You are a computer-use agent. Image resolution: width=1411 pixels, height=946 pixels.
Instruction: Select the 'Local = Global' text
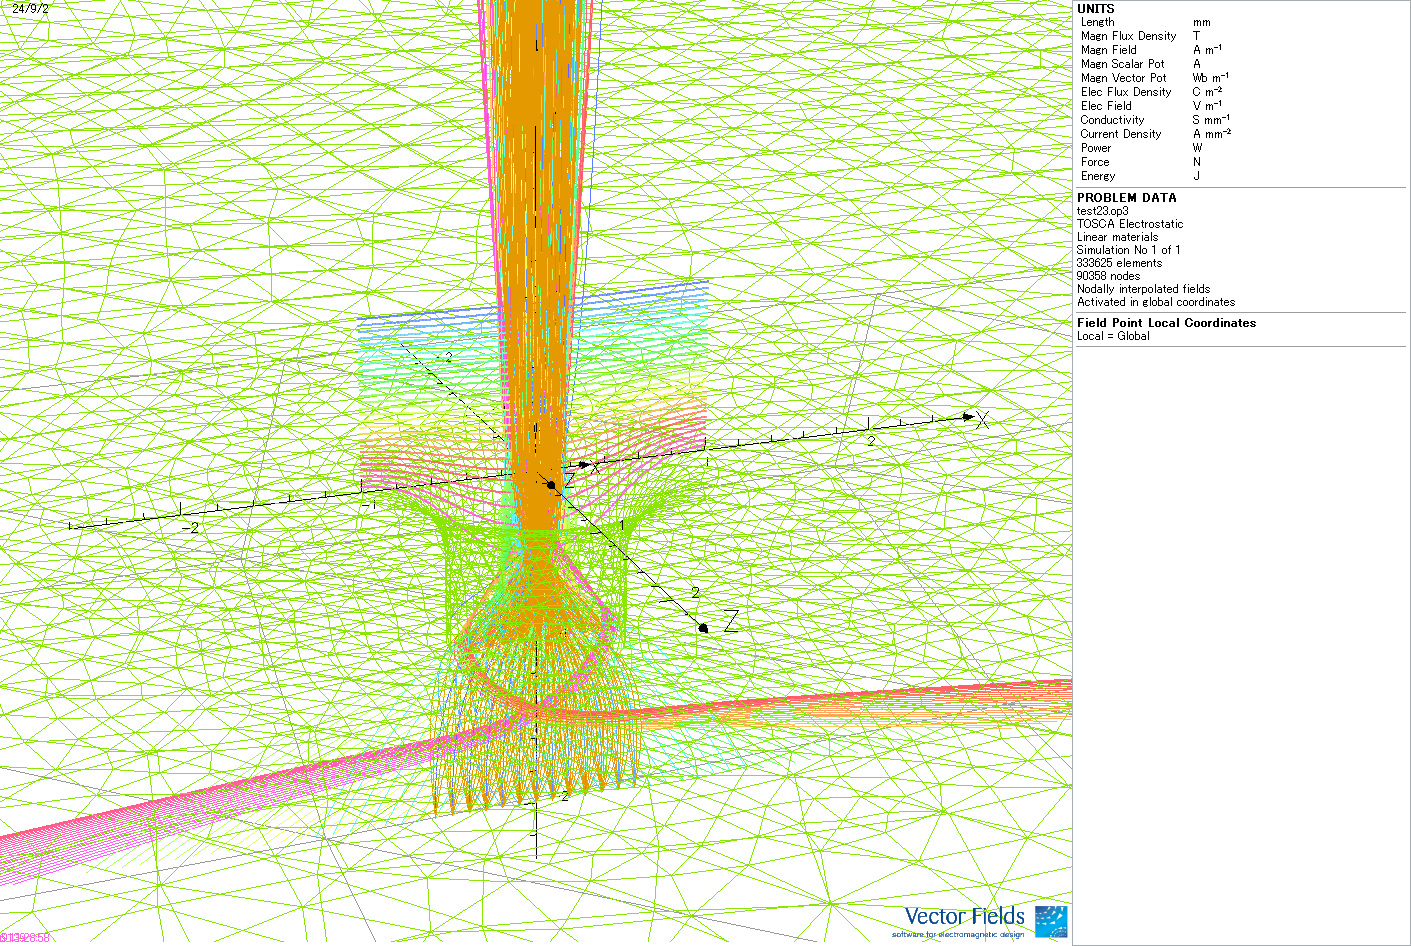(x=1113, y=336)
